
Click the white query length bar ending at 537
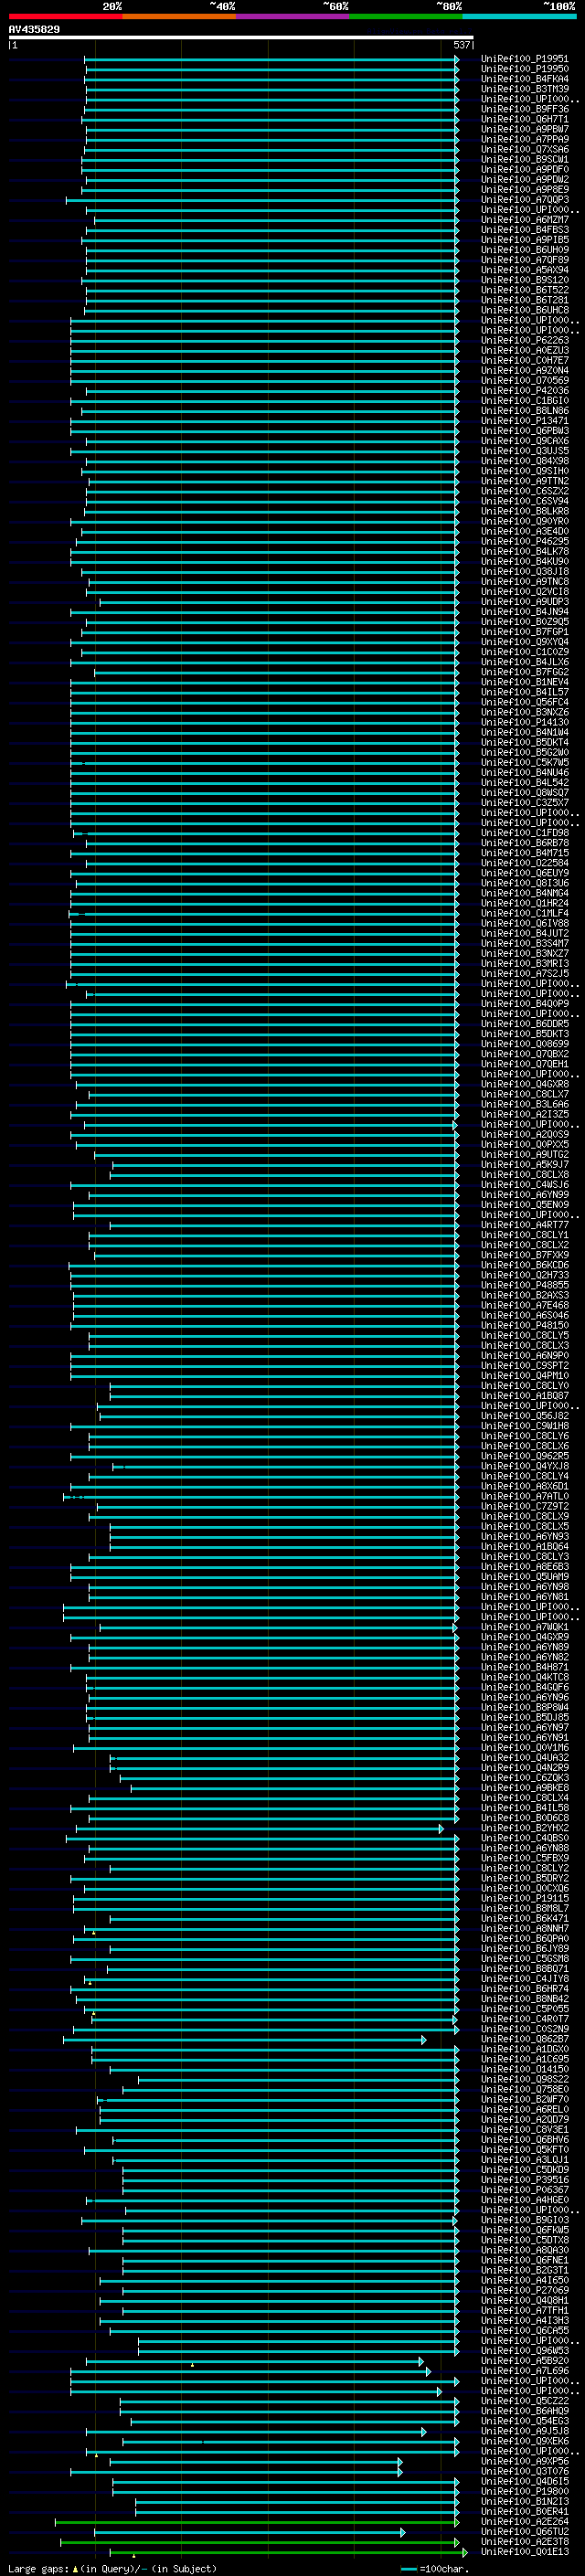240,38
